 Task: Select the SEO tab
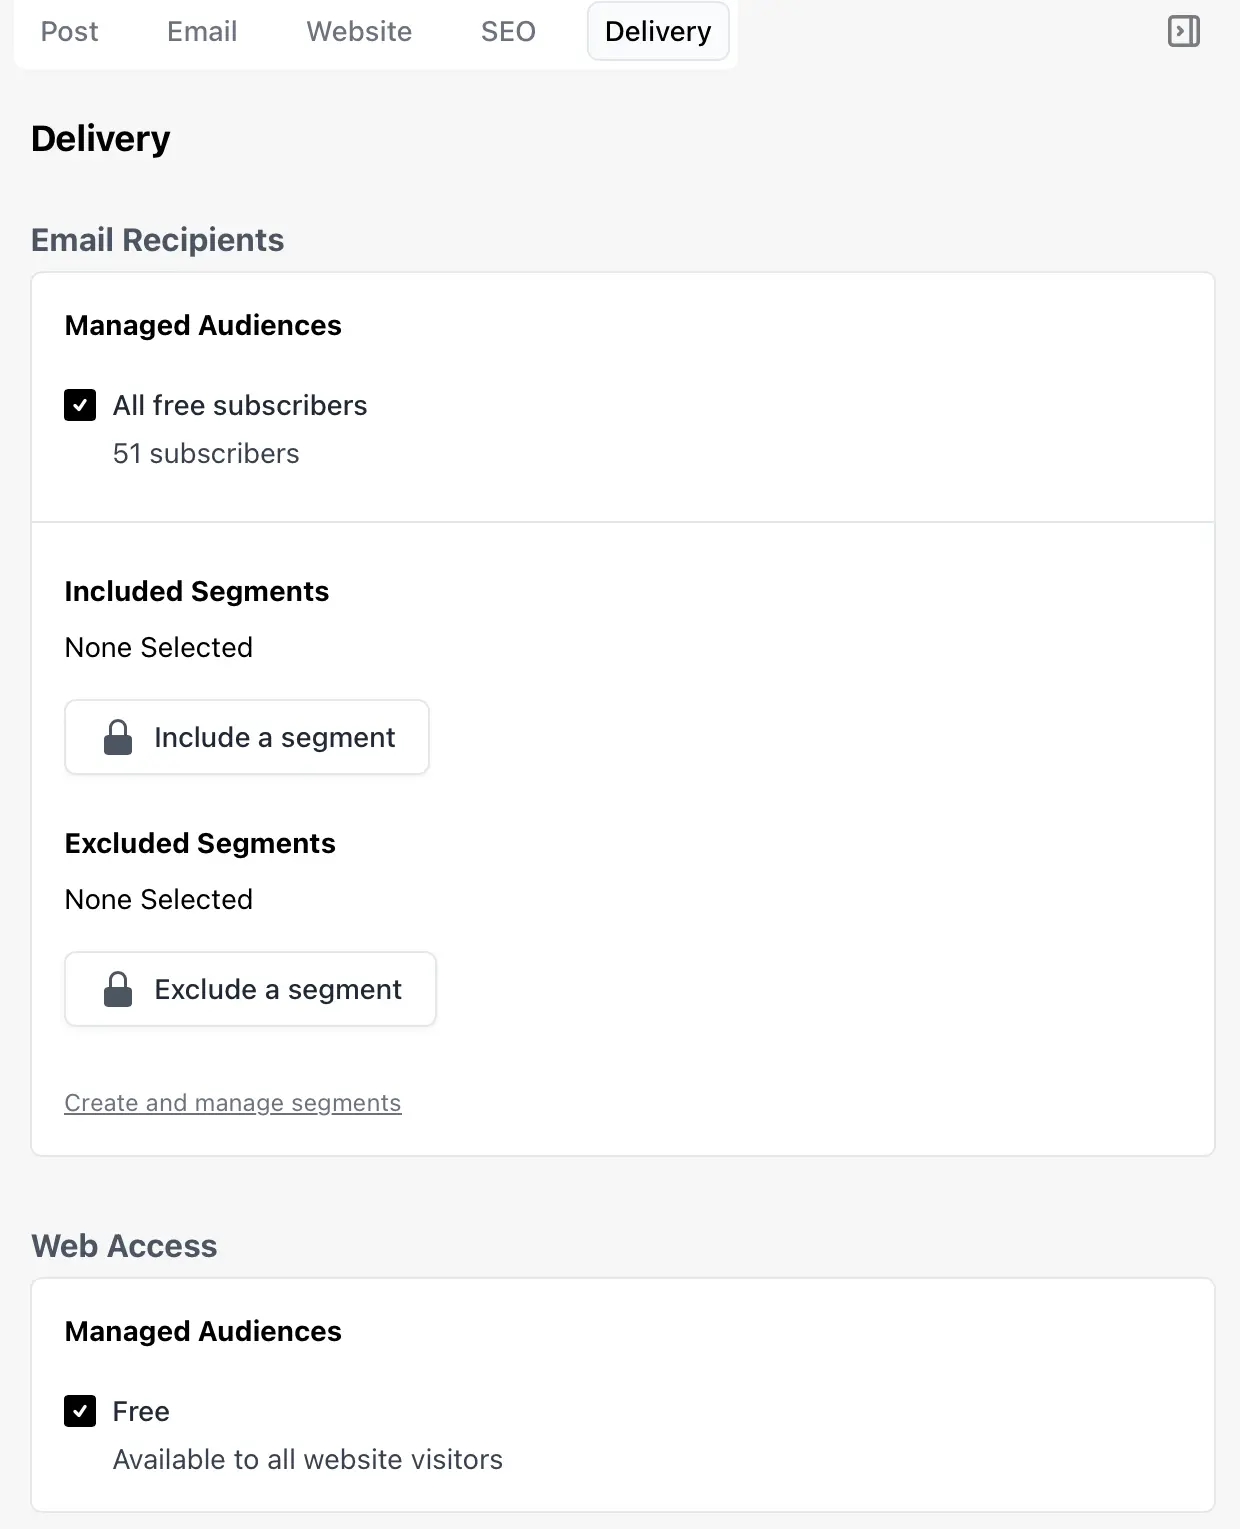click(x=508, y=31)
